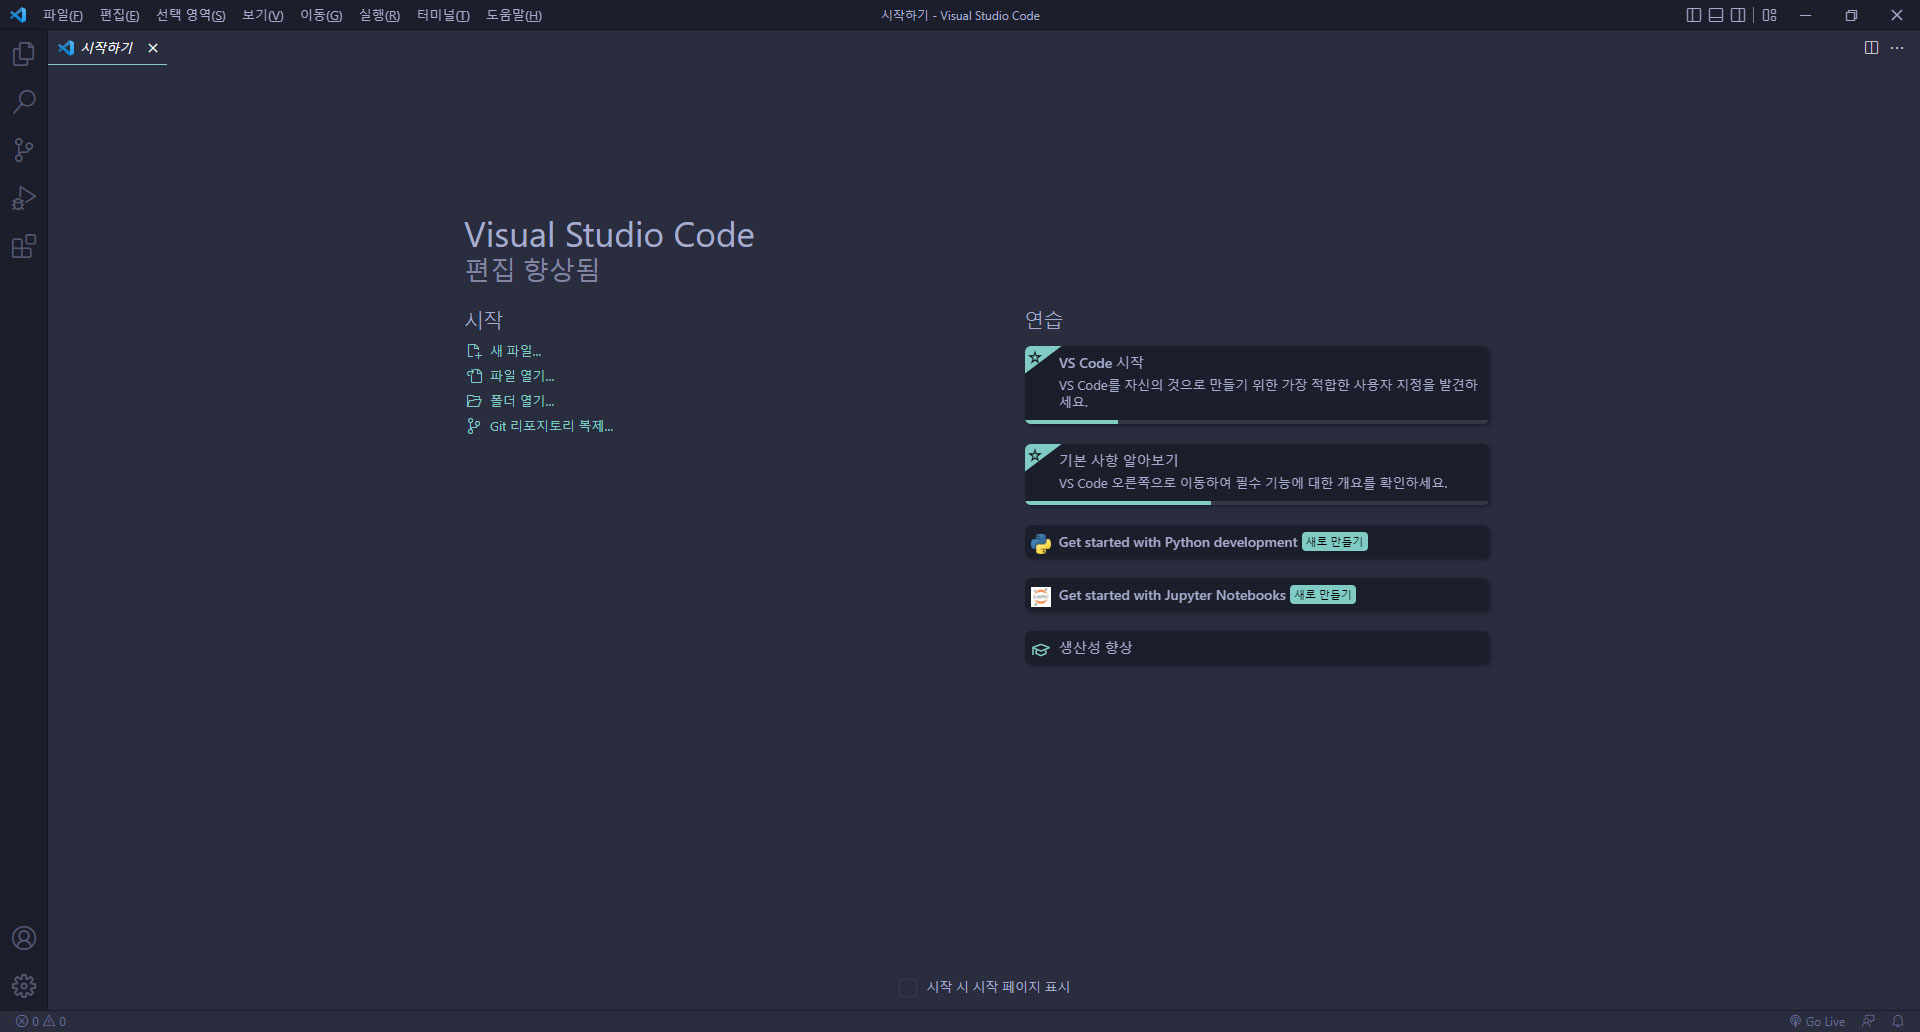This screenshot has height=1032, width=1920.
Task: Click the 파일 열기... link
Action: [522, 376]
